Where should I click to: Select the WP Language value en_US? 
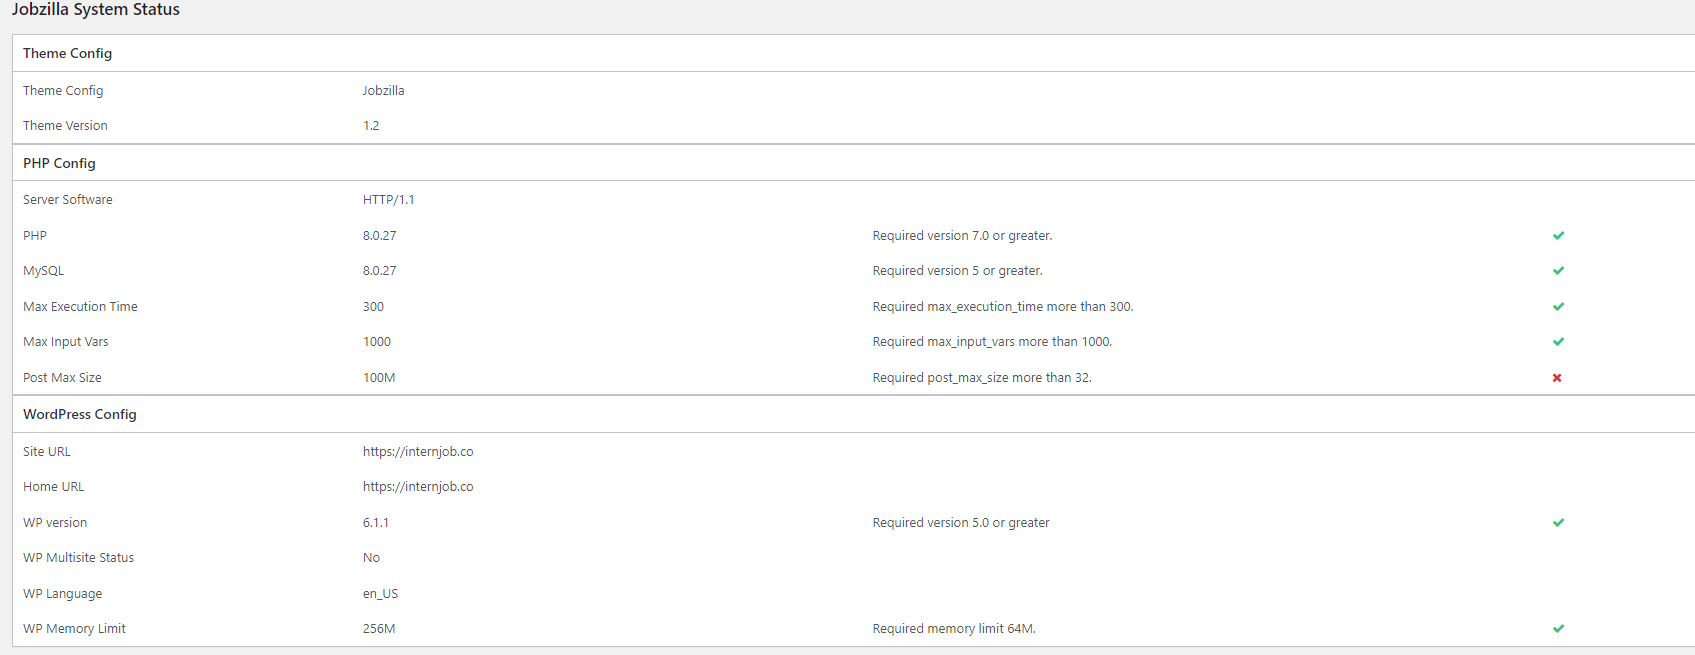pyautogui.click(x=380, y=594)
